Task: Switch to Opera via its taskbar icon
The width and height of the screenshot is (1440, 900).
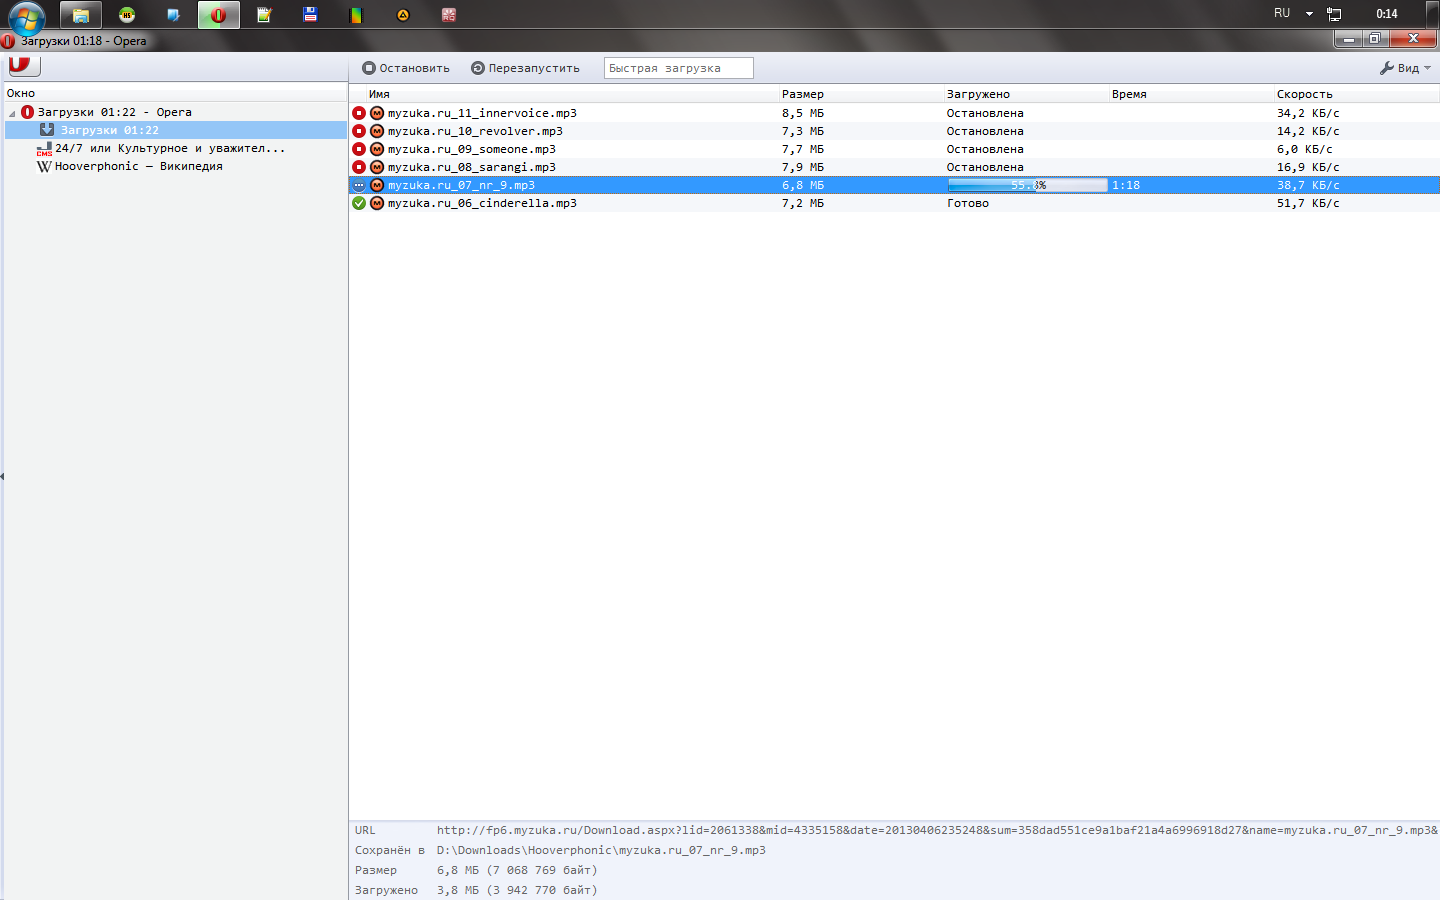Action: pos(218,15)
